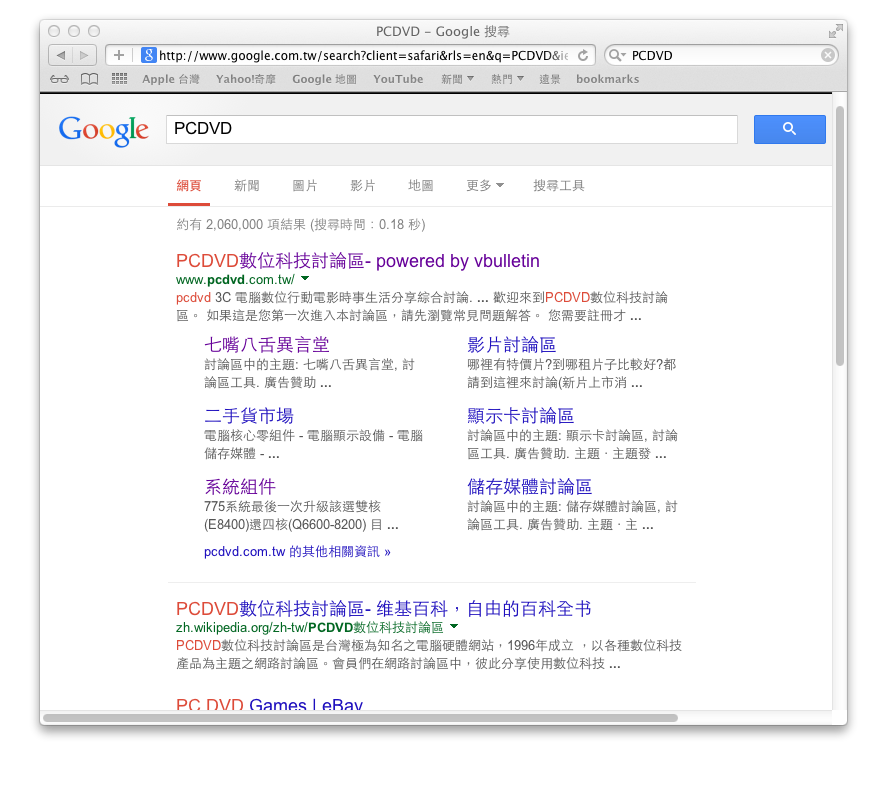
Task: Switch to the 地圖 search tab
Action: pyautogui.click(x=420, y=186)
